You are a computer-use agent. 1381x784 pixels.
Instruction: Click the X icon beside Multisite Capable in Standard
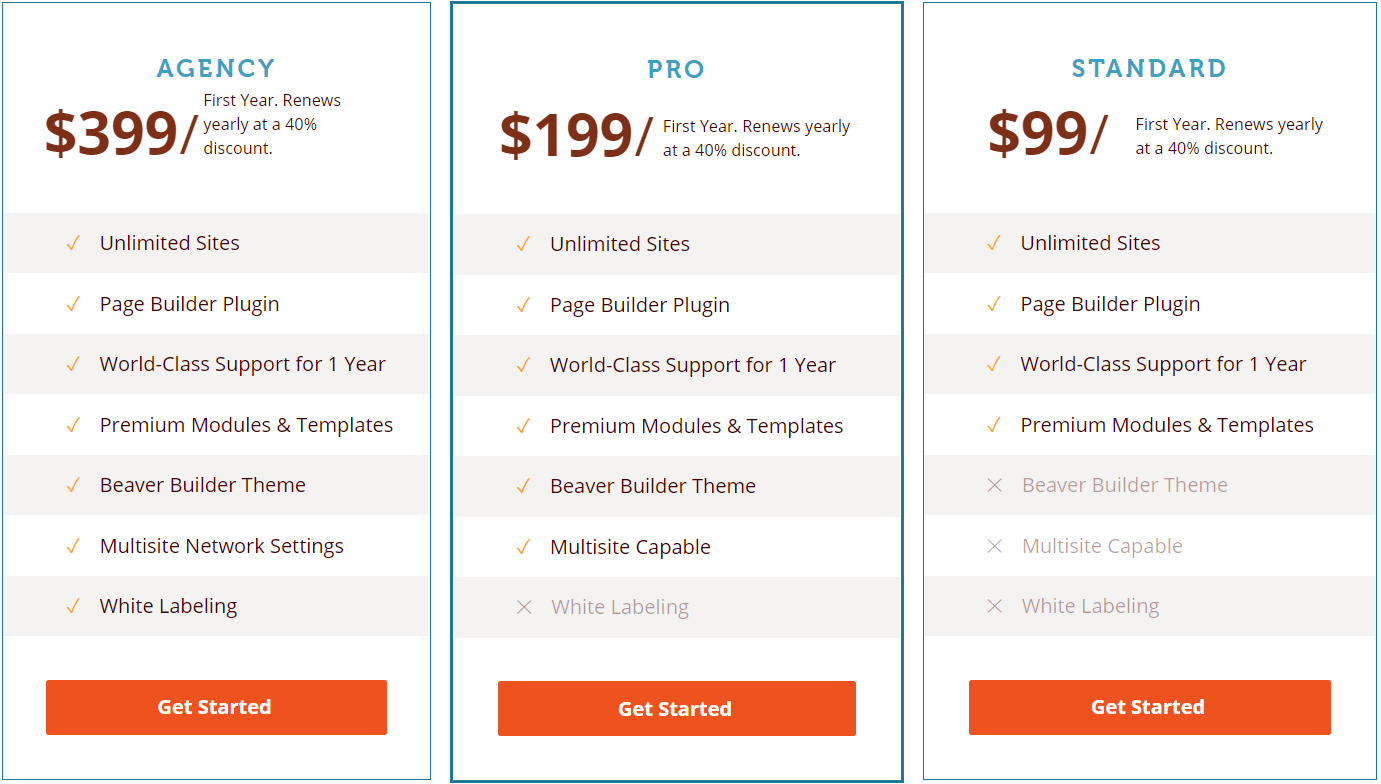pos(994,546)
